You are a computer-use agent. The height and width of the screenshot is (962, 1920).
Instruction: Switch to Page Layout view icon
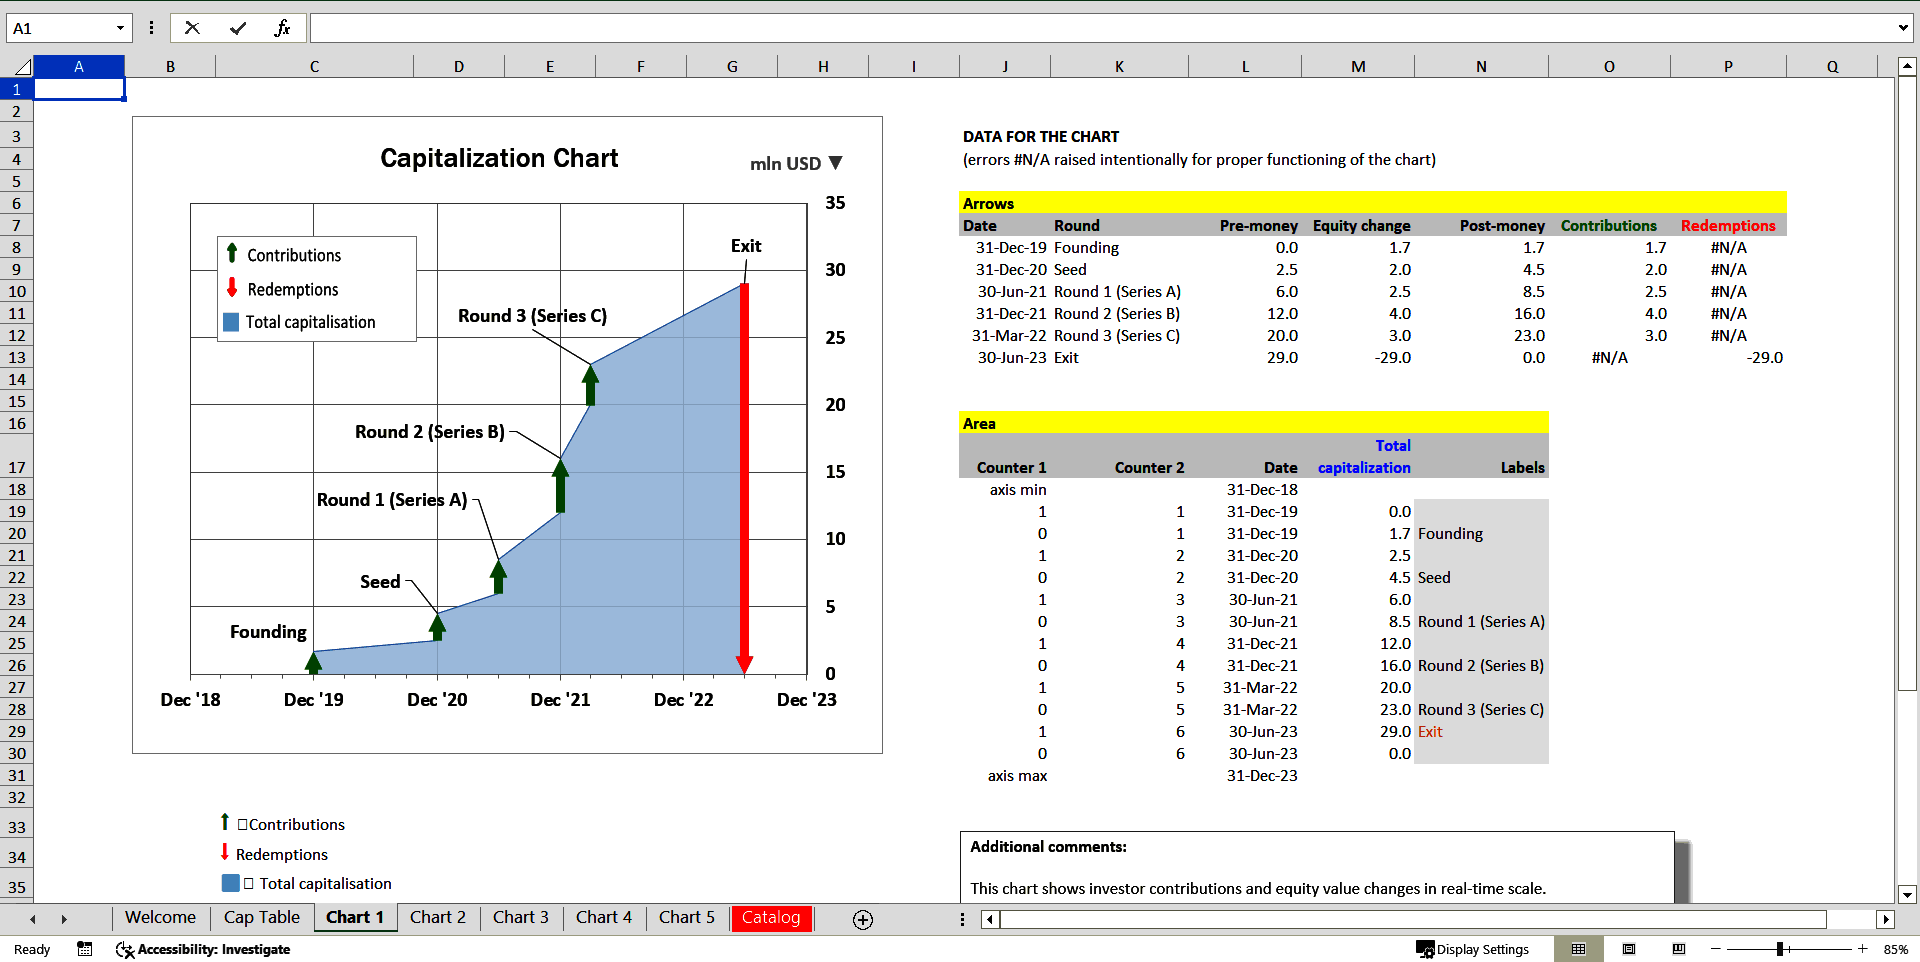click(1629, 949)
